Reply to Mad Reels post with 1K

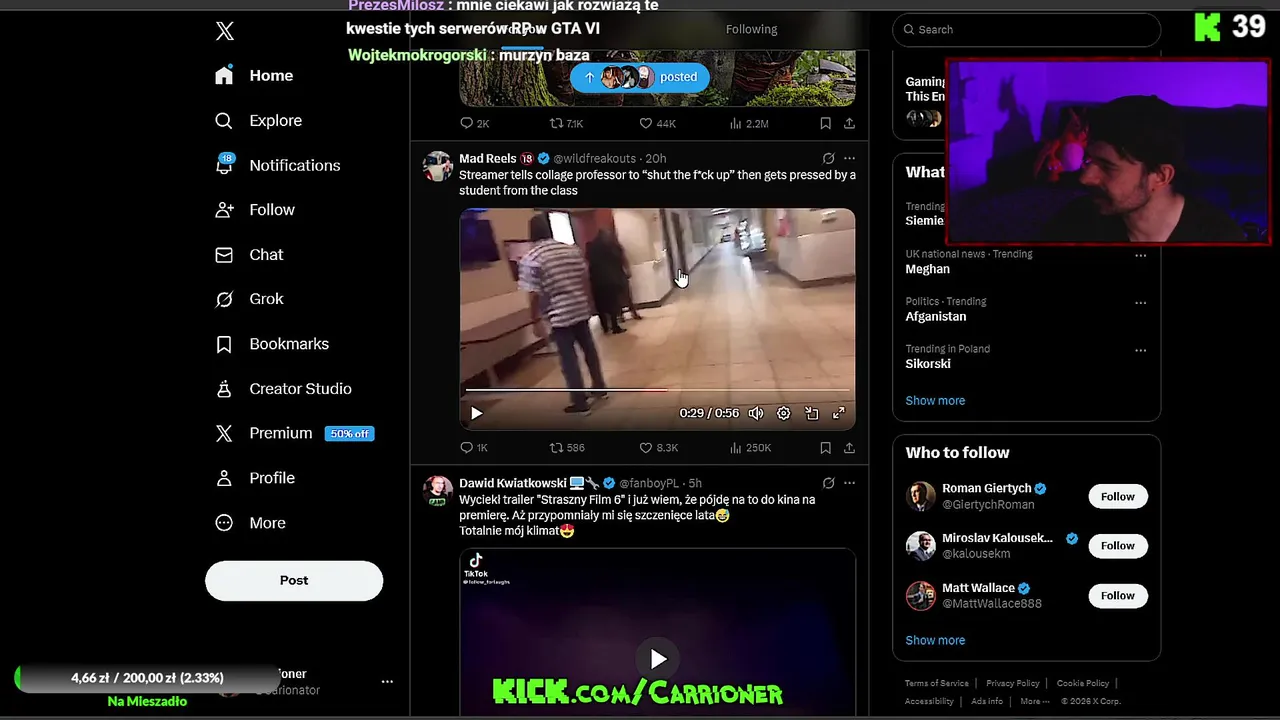point(474,448)
